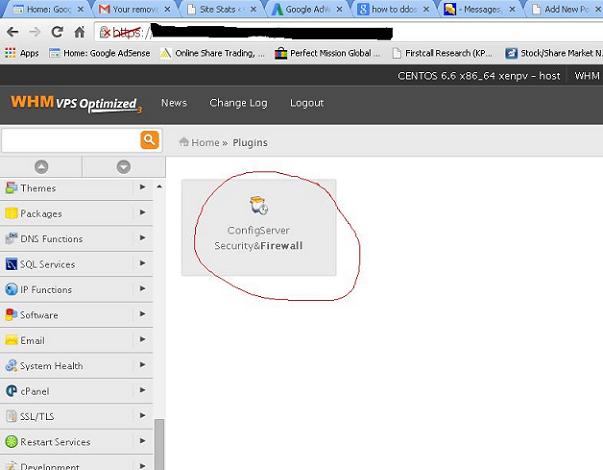Click the cPanel logo icon
The height and width of the screenshot is (470, 603).
pos(11,391)
